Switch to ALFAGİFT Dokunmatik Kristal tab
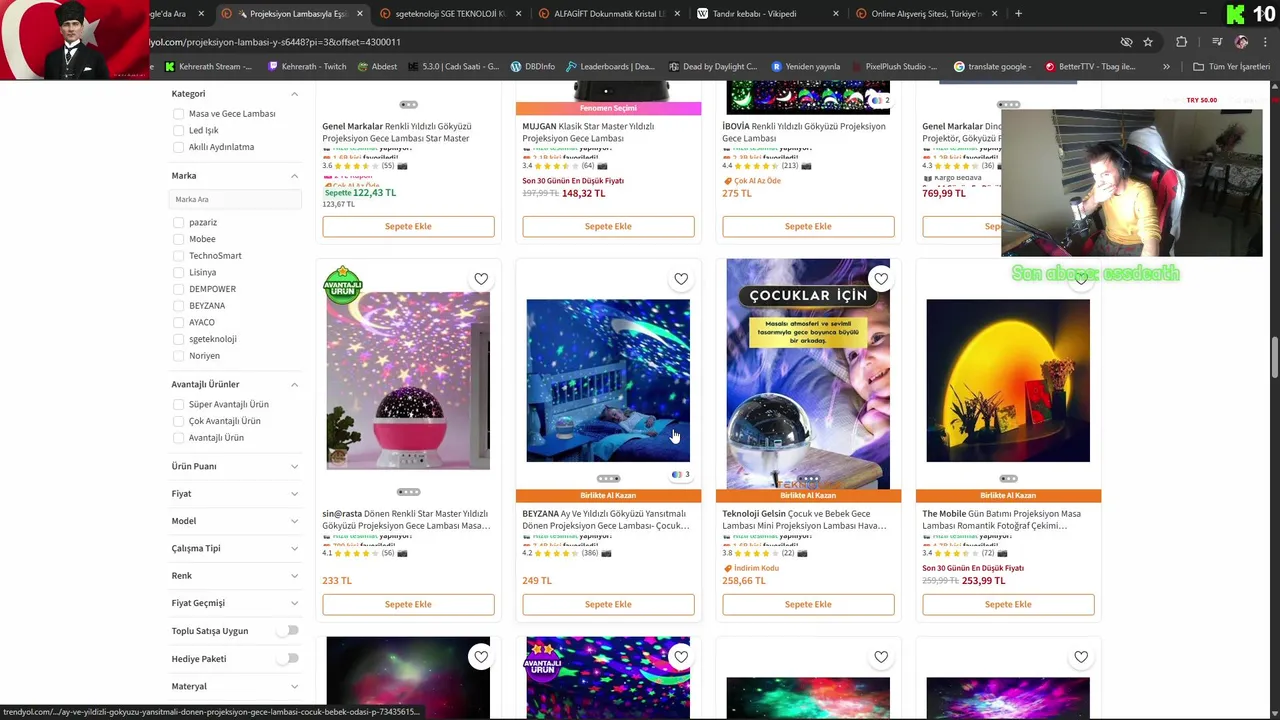Viewport: 1280px width, 720px height. [x=608, y=14]
